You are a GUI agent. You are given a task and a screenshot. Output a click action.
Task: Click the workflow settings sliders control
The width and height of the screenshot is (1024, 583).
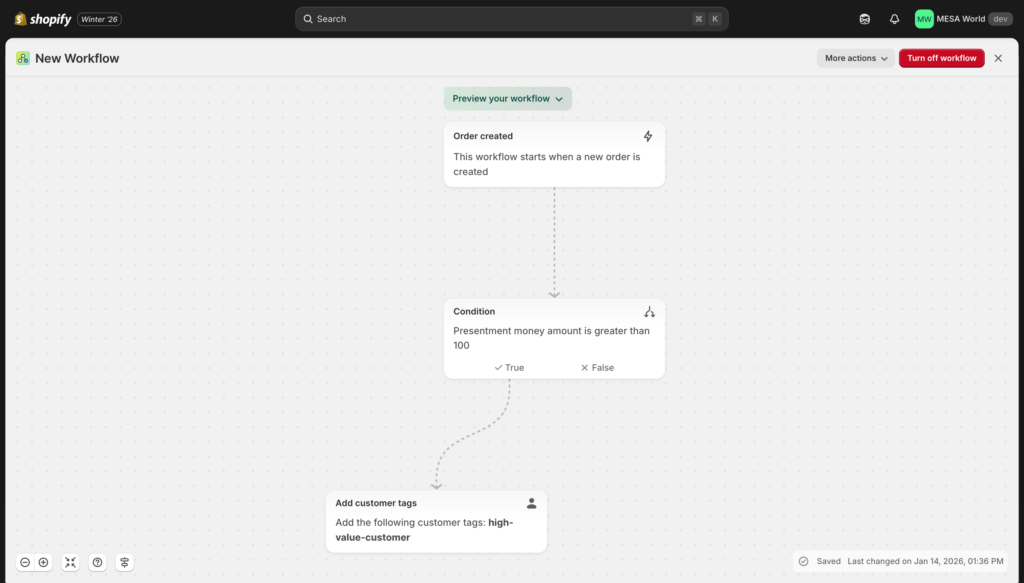click(x=124, y=562)
